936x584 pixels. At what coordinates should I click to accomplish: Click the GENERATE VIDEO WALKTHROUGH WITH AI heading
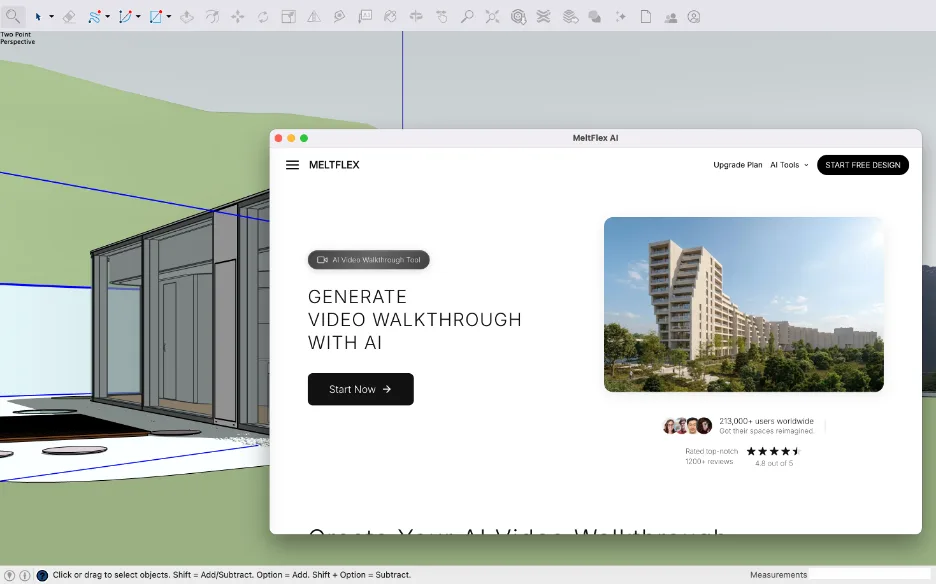point(415,319)
